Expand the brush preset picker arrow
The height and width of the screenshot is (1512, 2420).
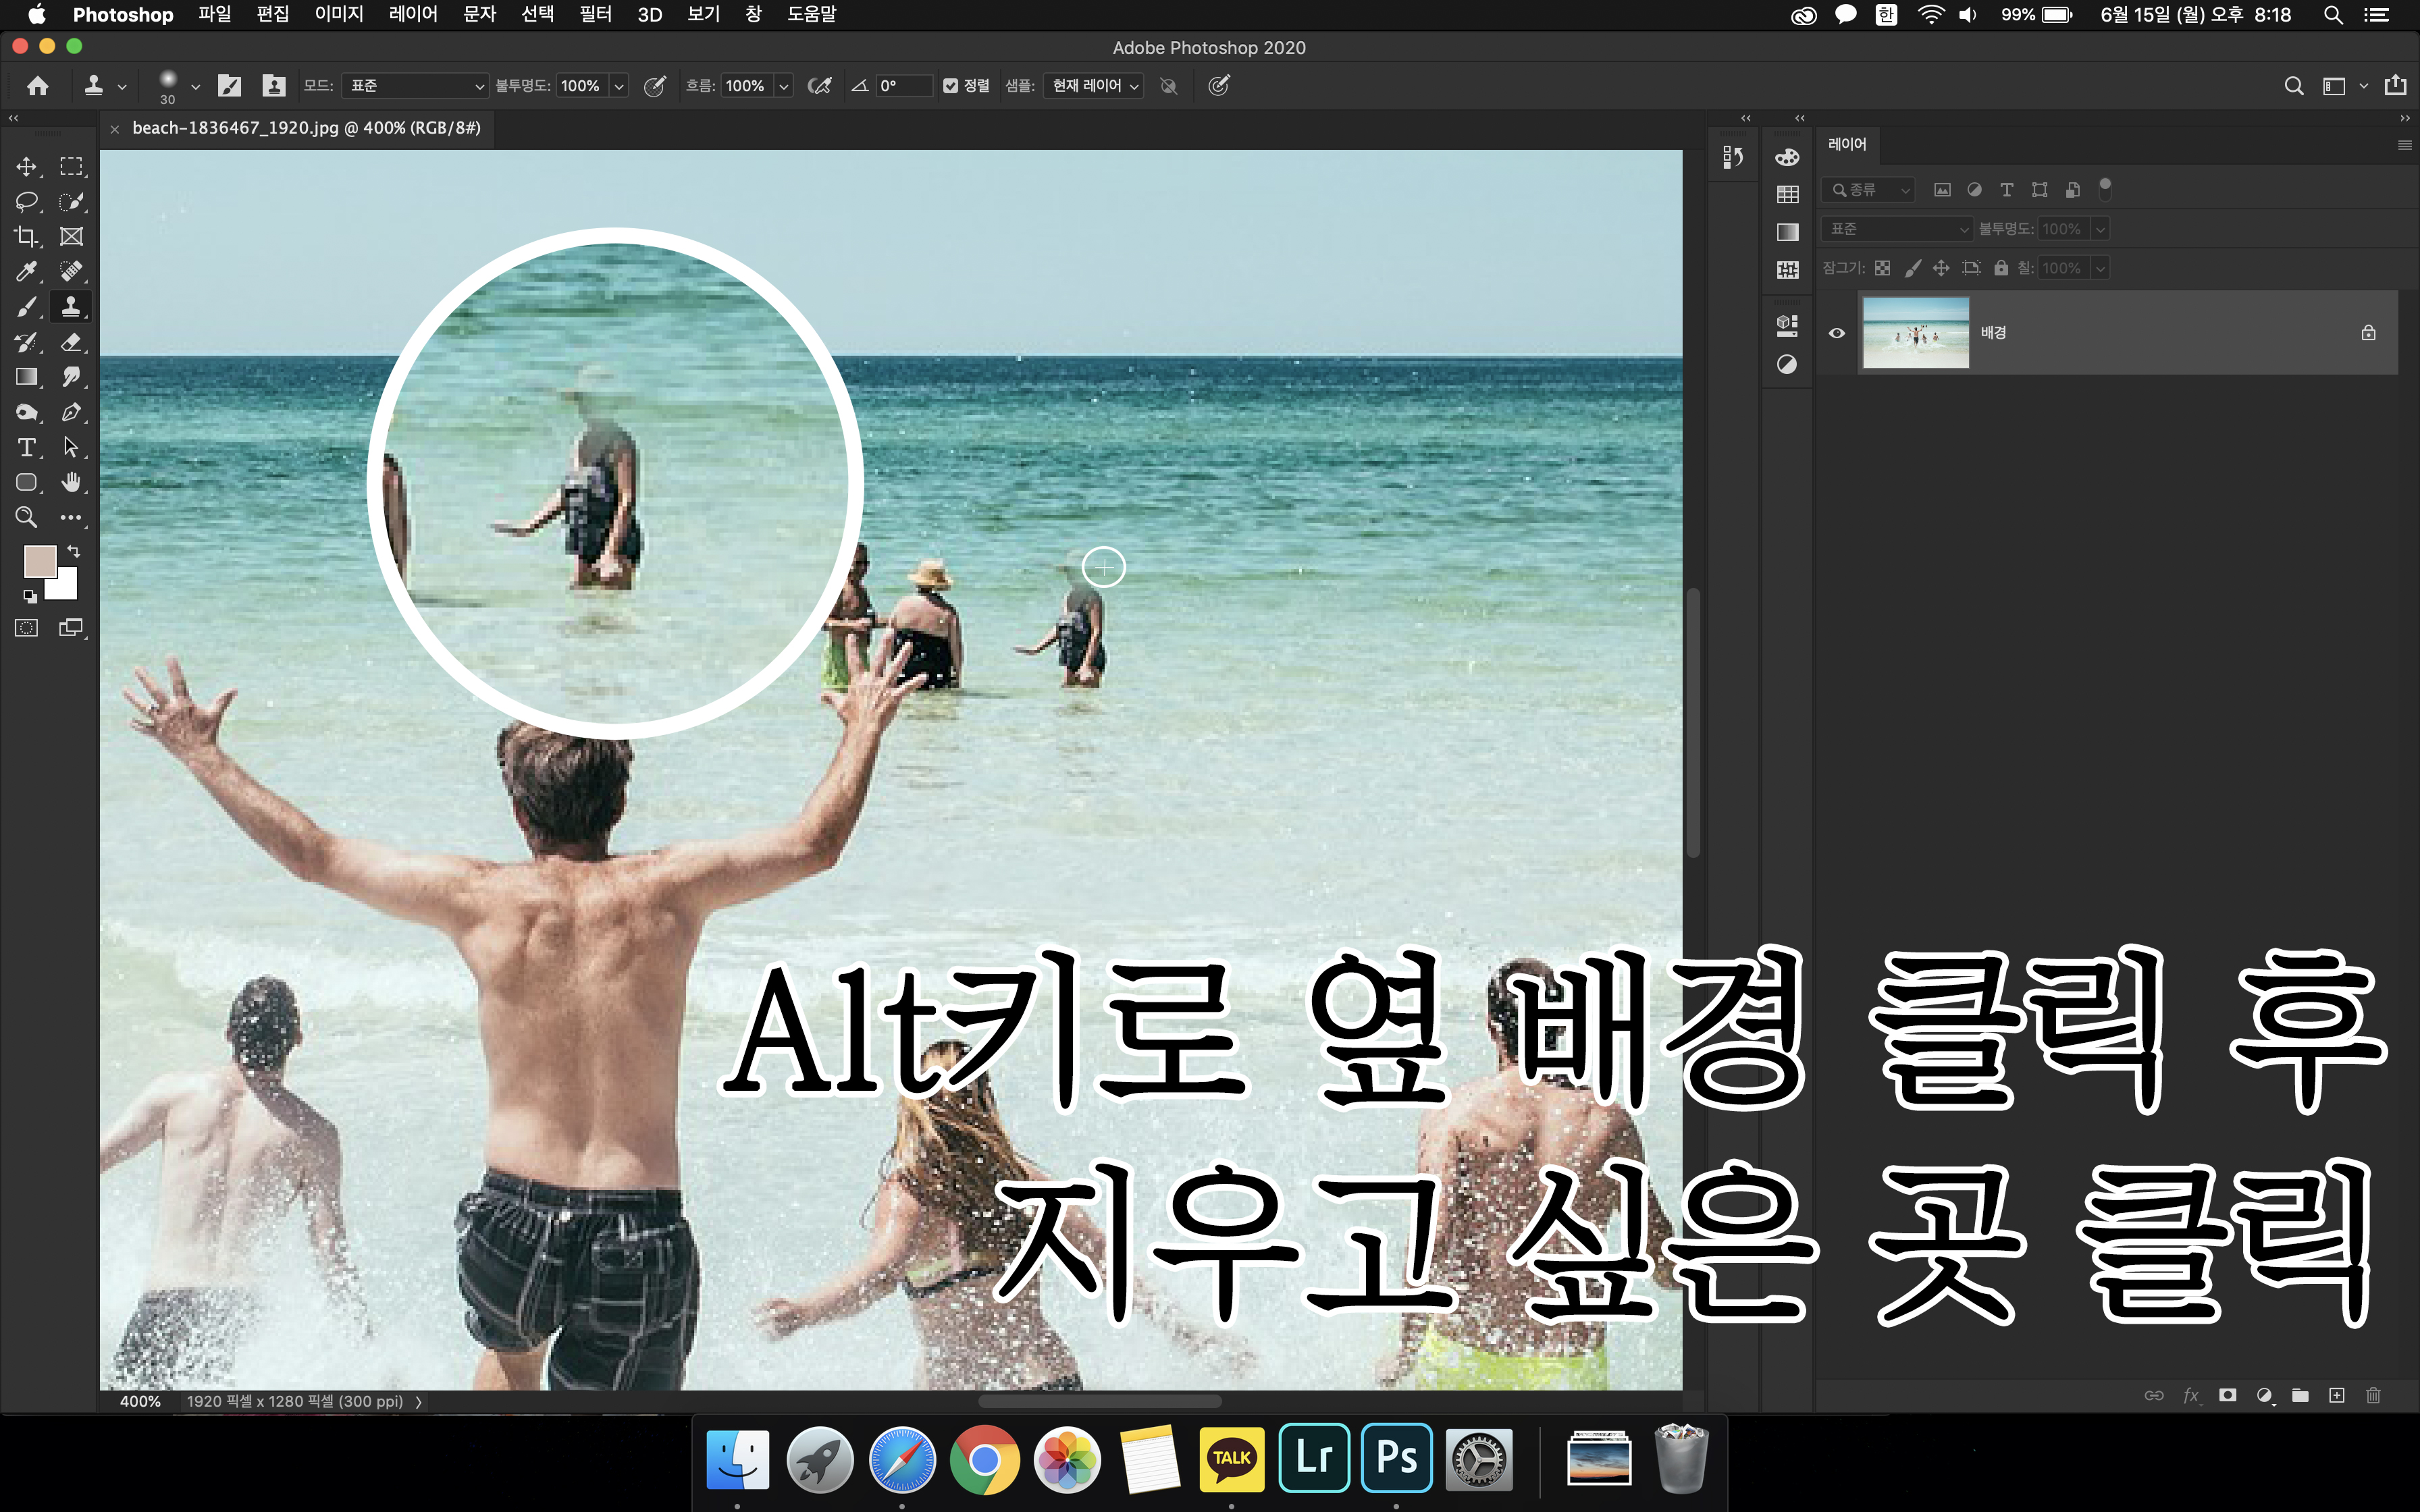(195, 86)
